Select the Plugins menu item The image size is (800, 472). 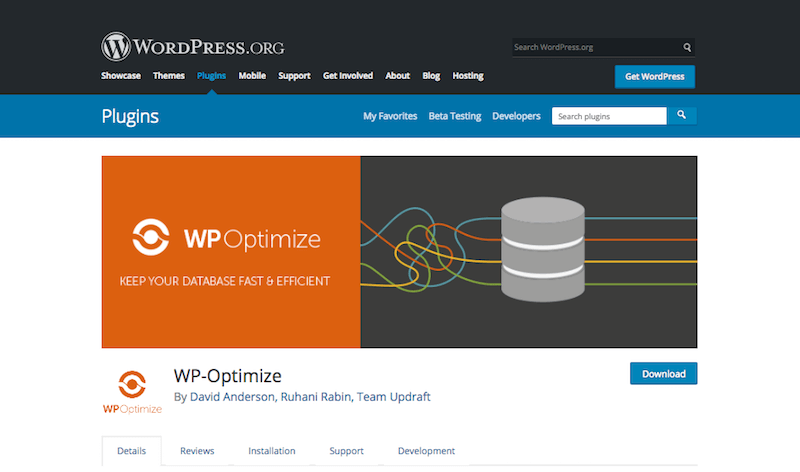(211, 76)
